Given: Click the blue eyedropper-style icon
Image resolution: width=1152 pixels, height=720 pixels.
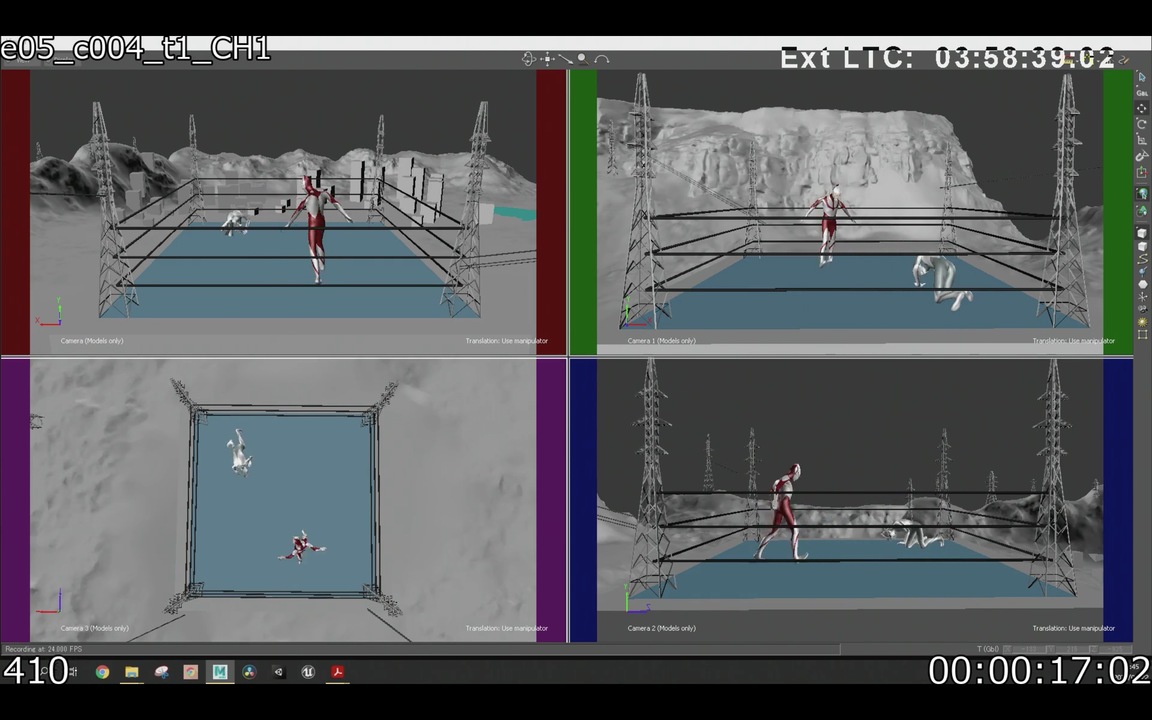Looking at the screenshot, I should pyautogui.click(x=1142, y=271).
